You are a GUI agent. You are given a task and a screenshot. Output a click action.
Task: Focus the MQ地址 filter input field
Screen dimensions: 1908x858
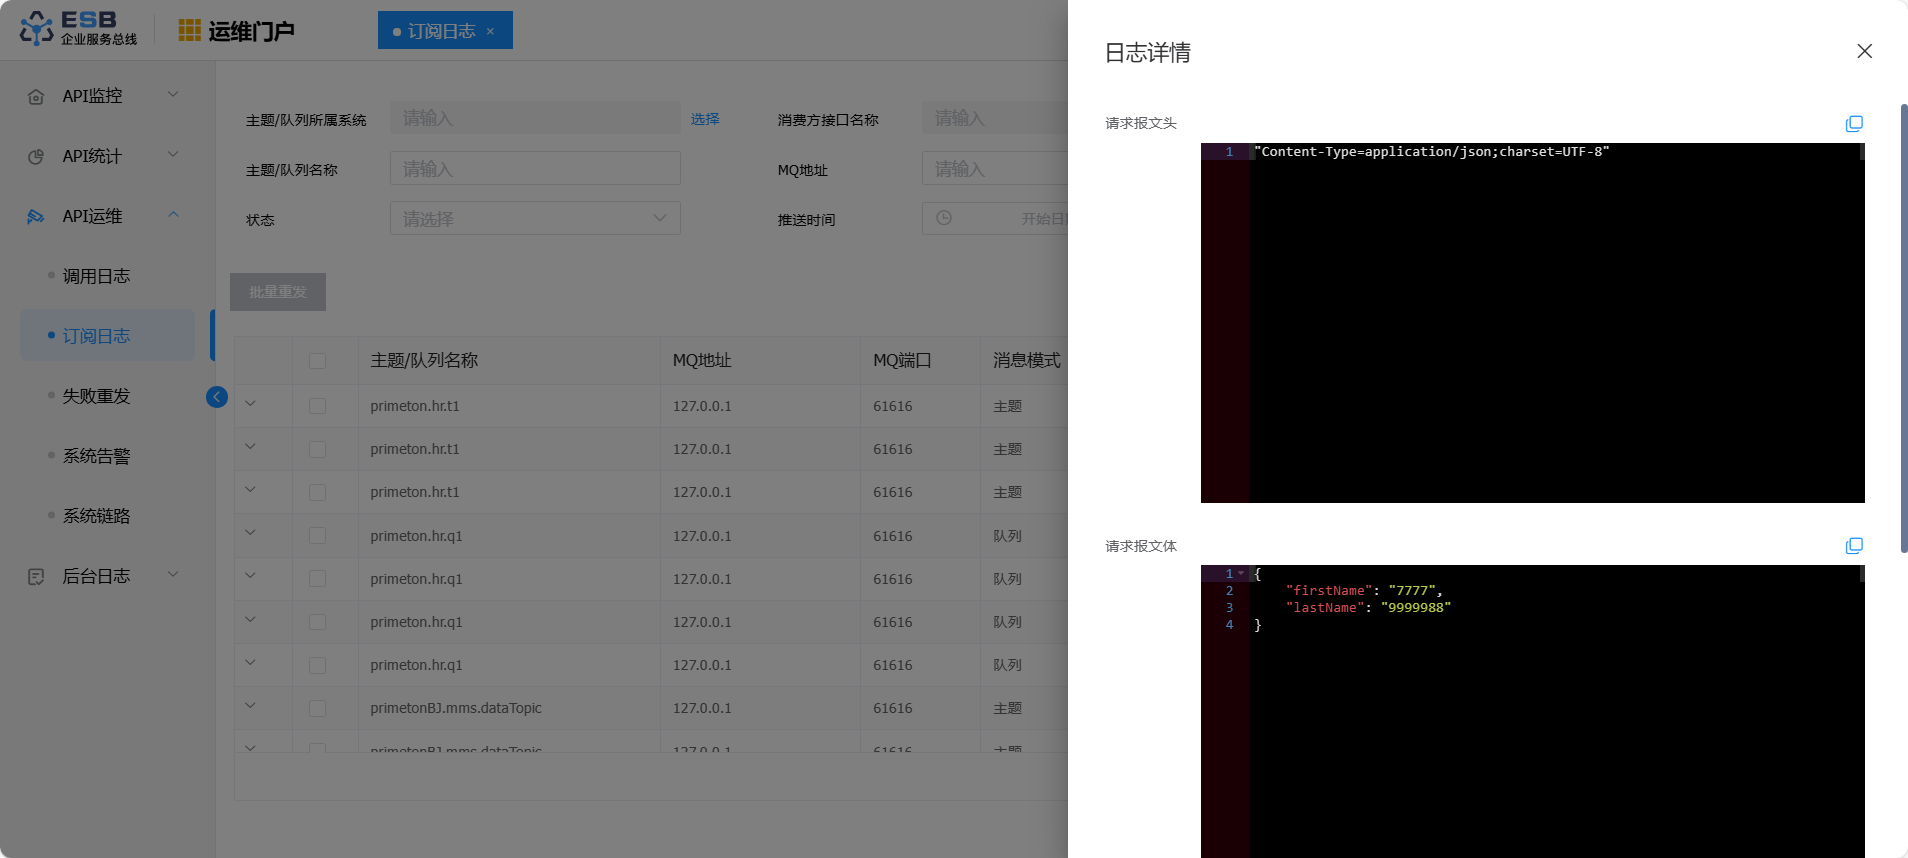coord(995,168)
